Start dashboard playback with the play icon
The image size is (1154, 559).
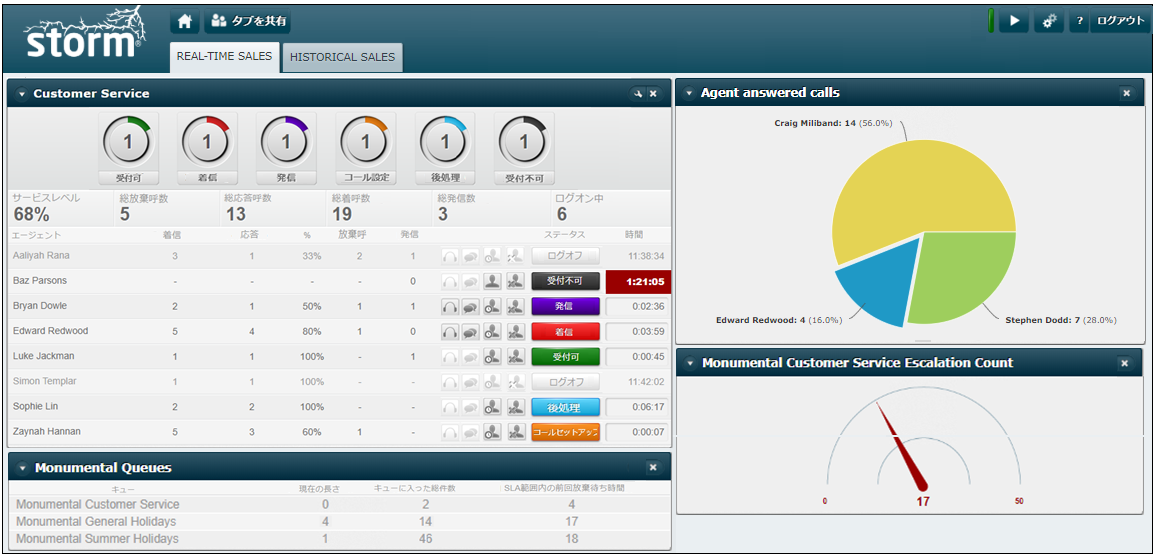pos(1015,21)
